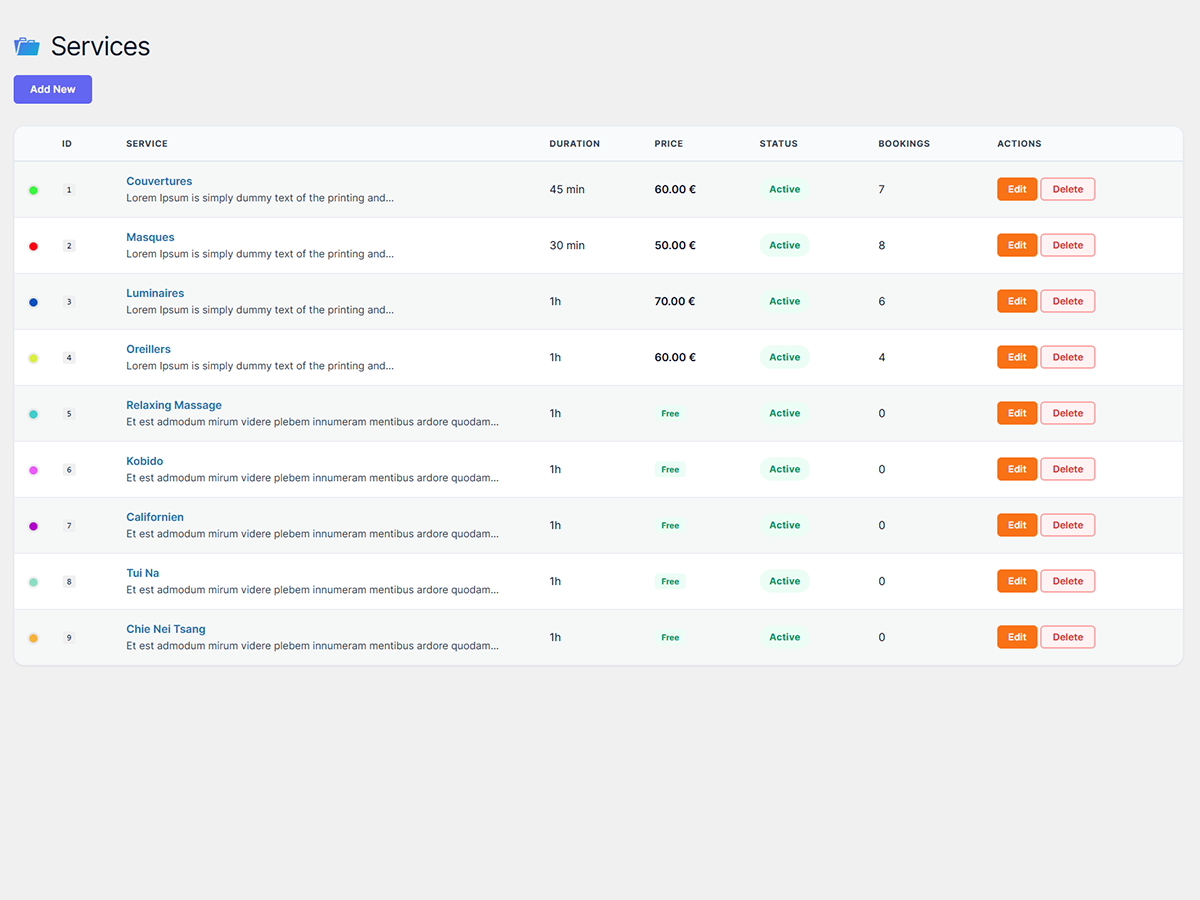
Task: Click the blue folder icon beside Services
Action: point(27,47)
